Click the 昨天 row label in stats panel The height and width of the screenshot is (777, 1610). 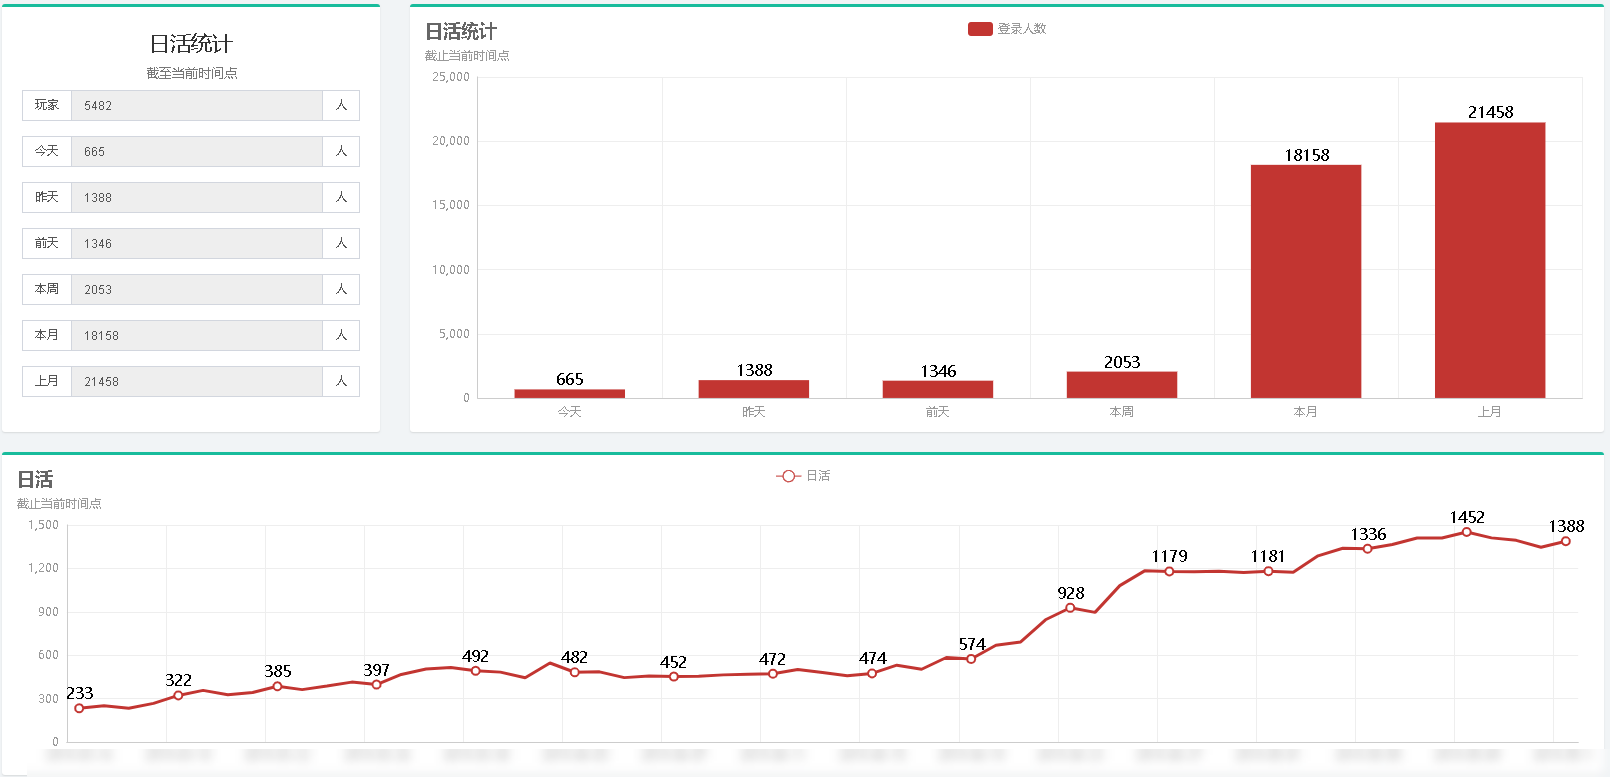[47, 197]
